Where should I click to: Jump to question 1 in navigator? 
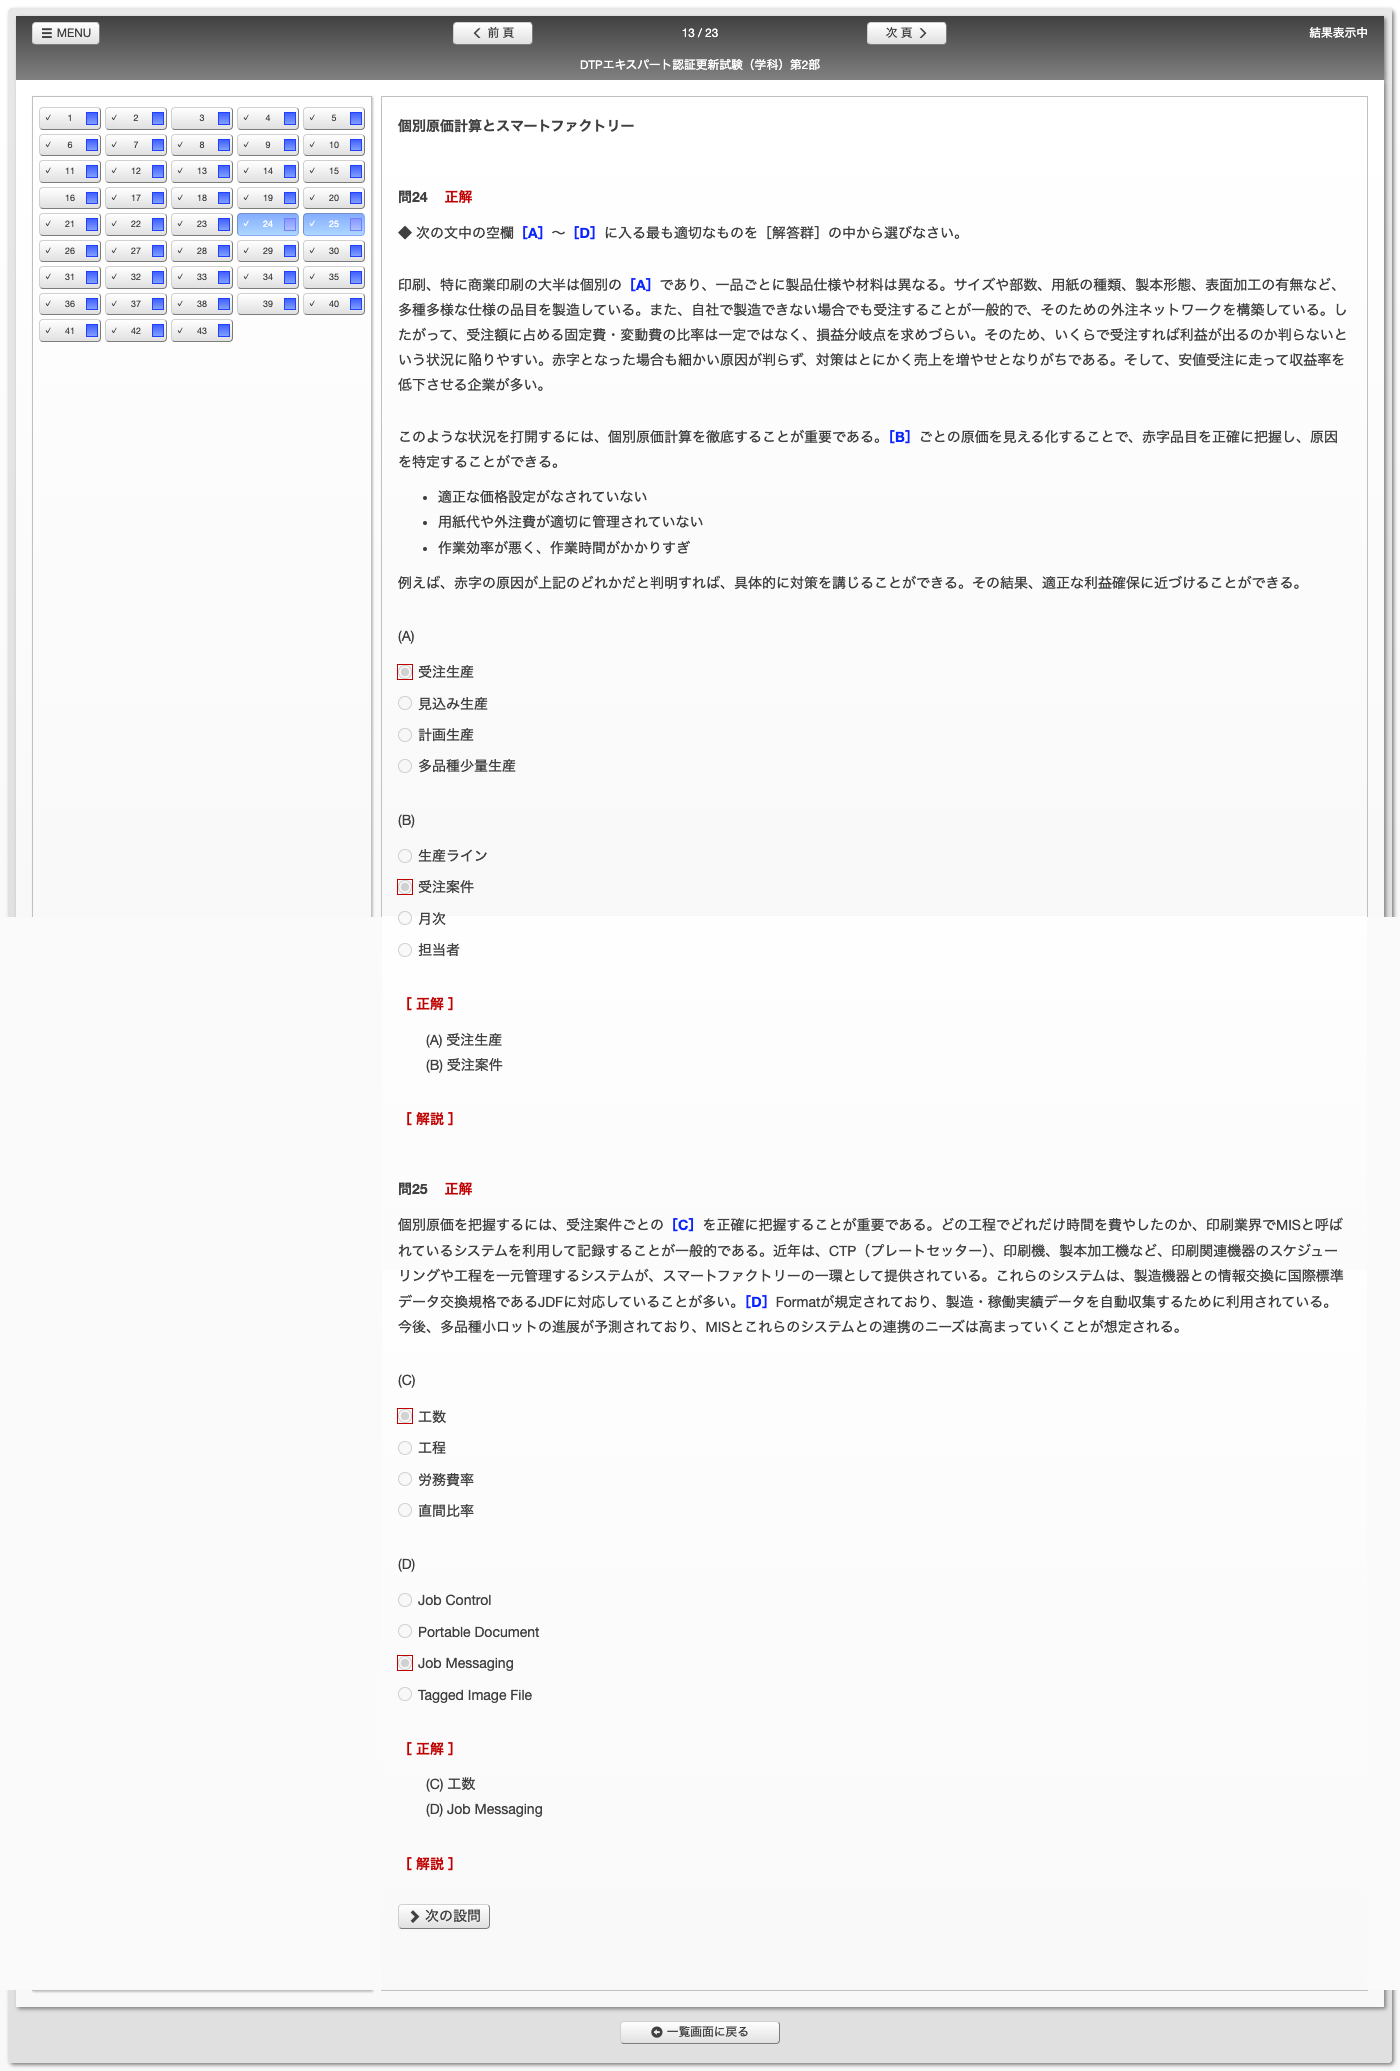69,118
